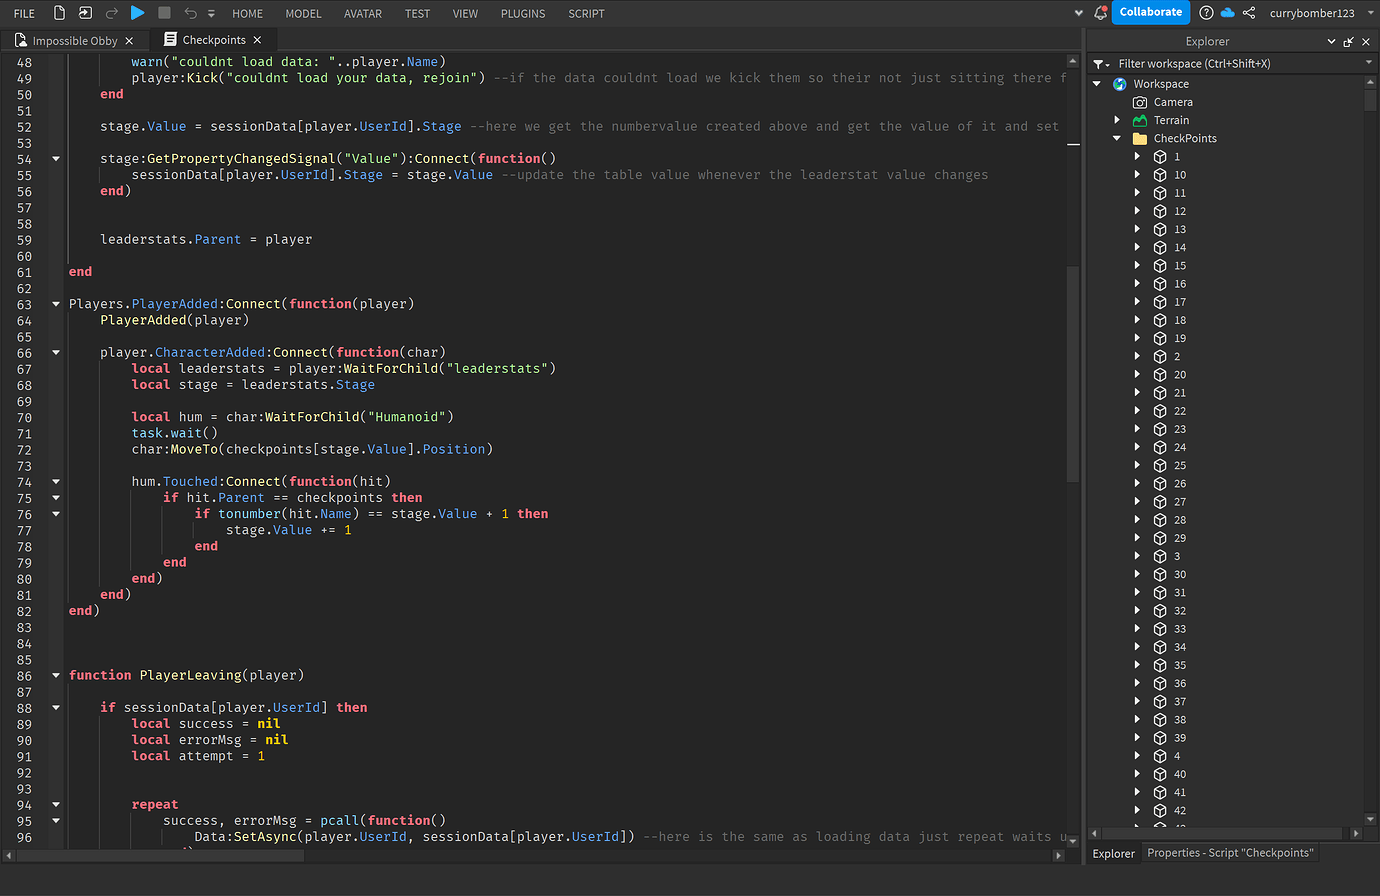Open the quick access toolbar dropdown arrow
This screenshot has height=896, width=1380.
[211, 14]
